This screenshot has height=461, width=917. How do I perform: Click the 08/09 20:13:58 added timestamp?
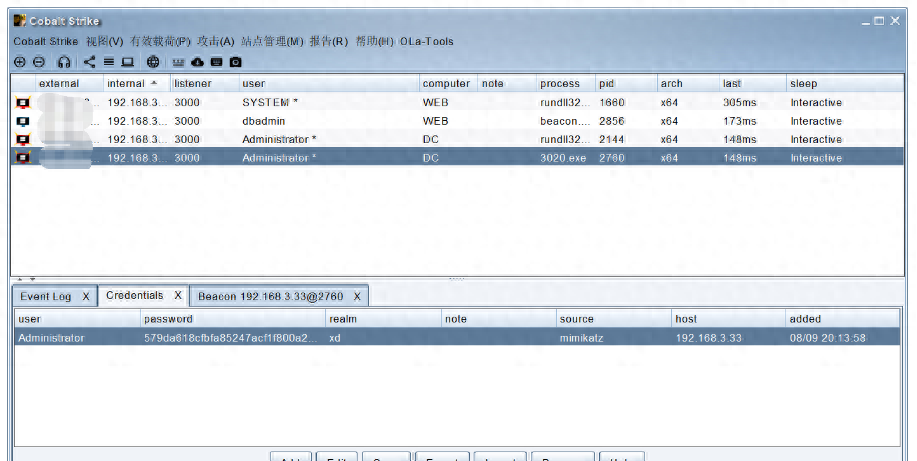coord(828,338)
